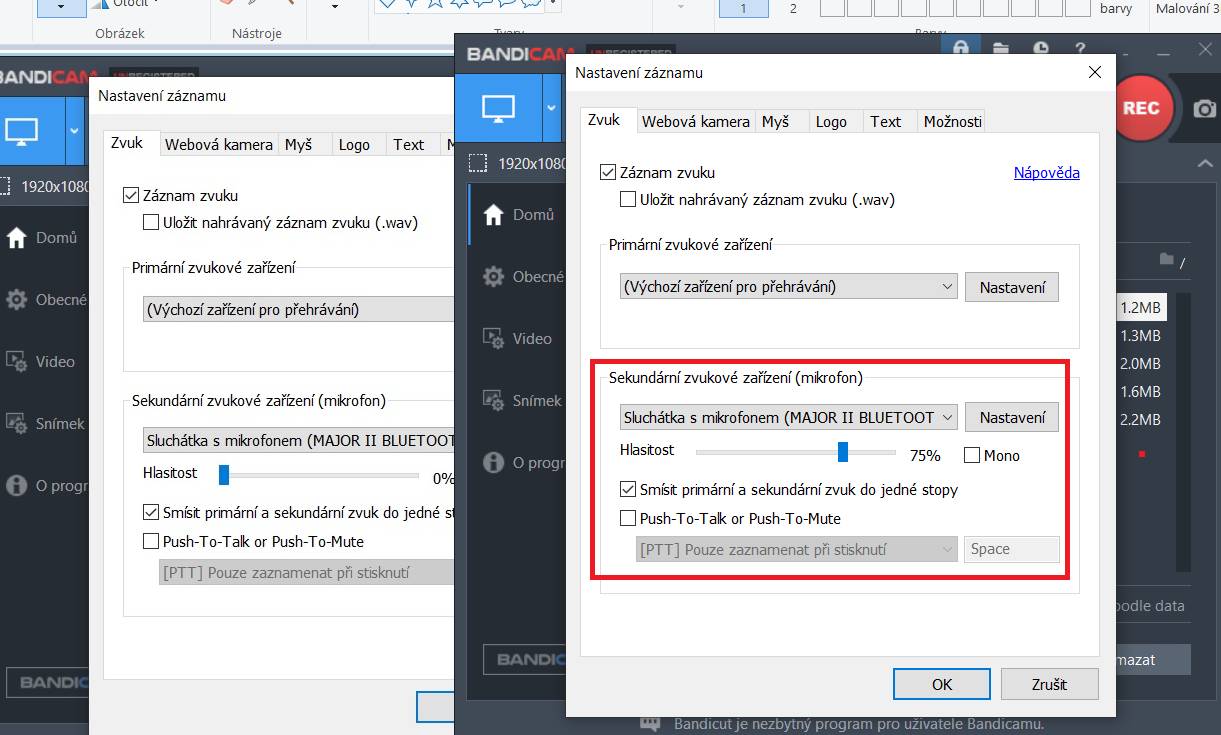The width and height of the screenshot is (1221, 735).
Task: Click the Space hotkey field
Action: (x=1012, y=549)
